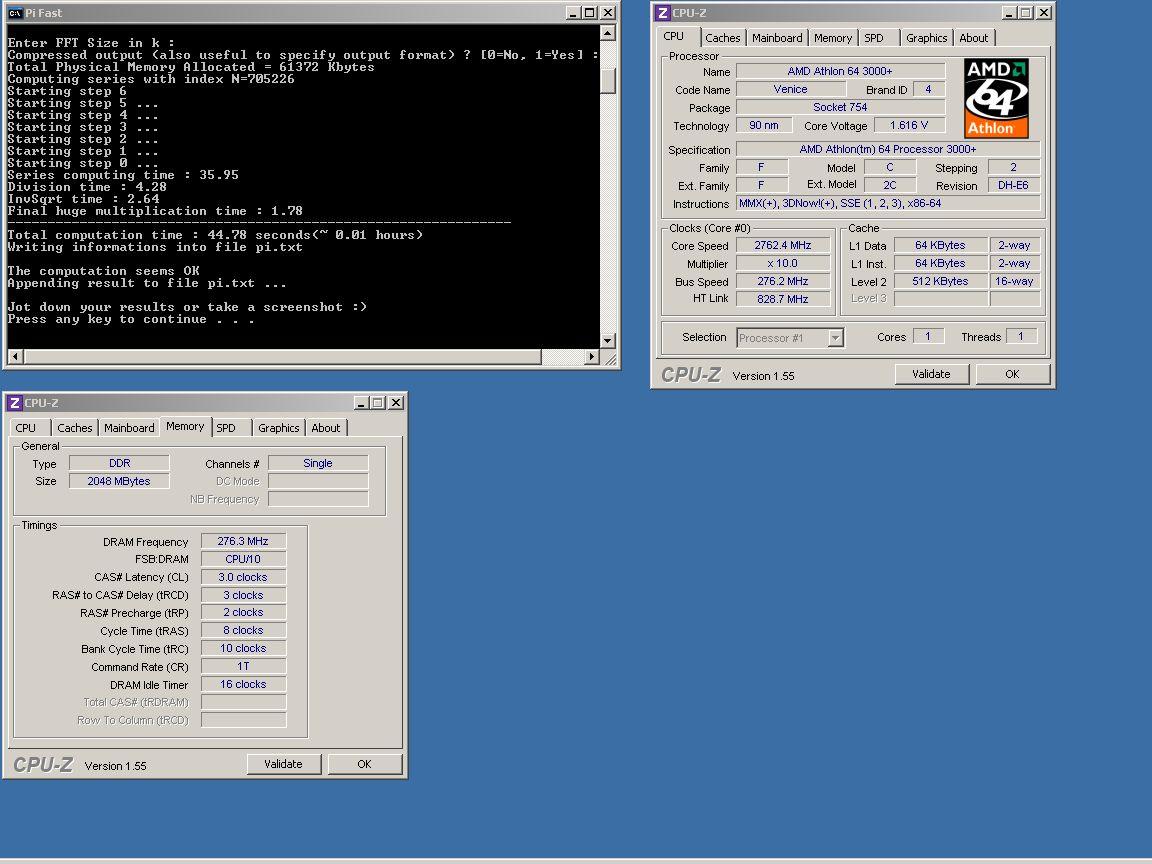Click Pi Fast horizontal scrollbar left arrow
This screenshot has height=864, width=1152.
coord(15,356)
